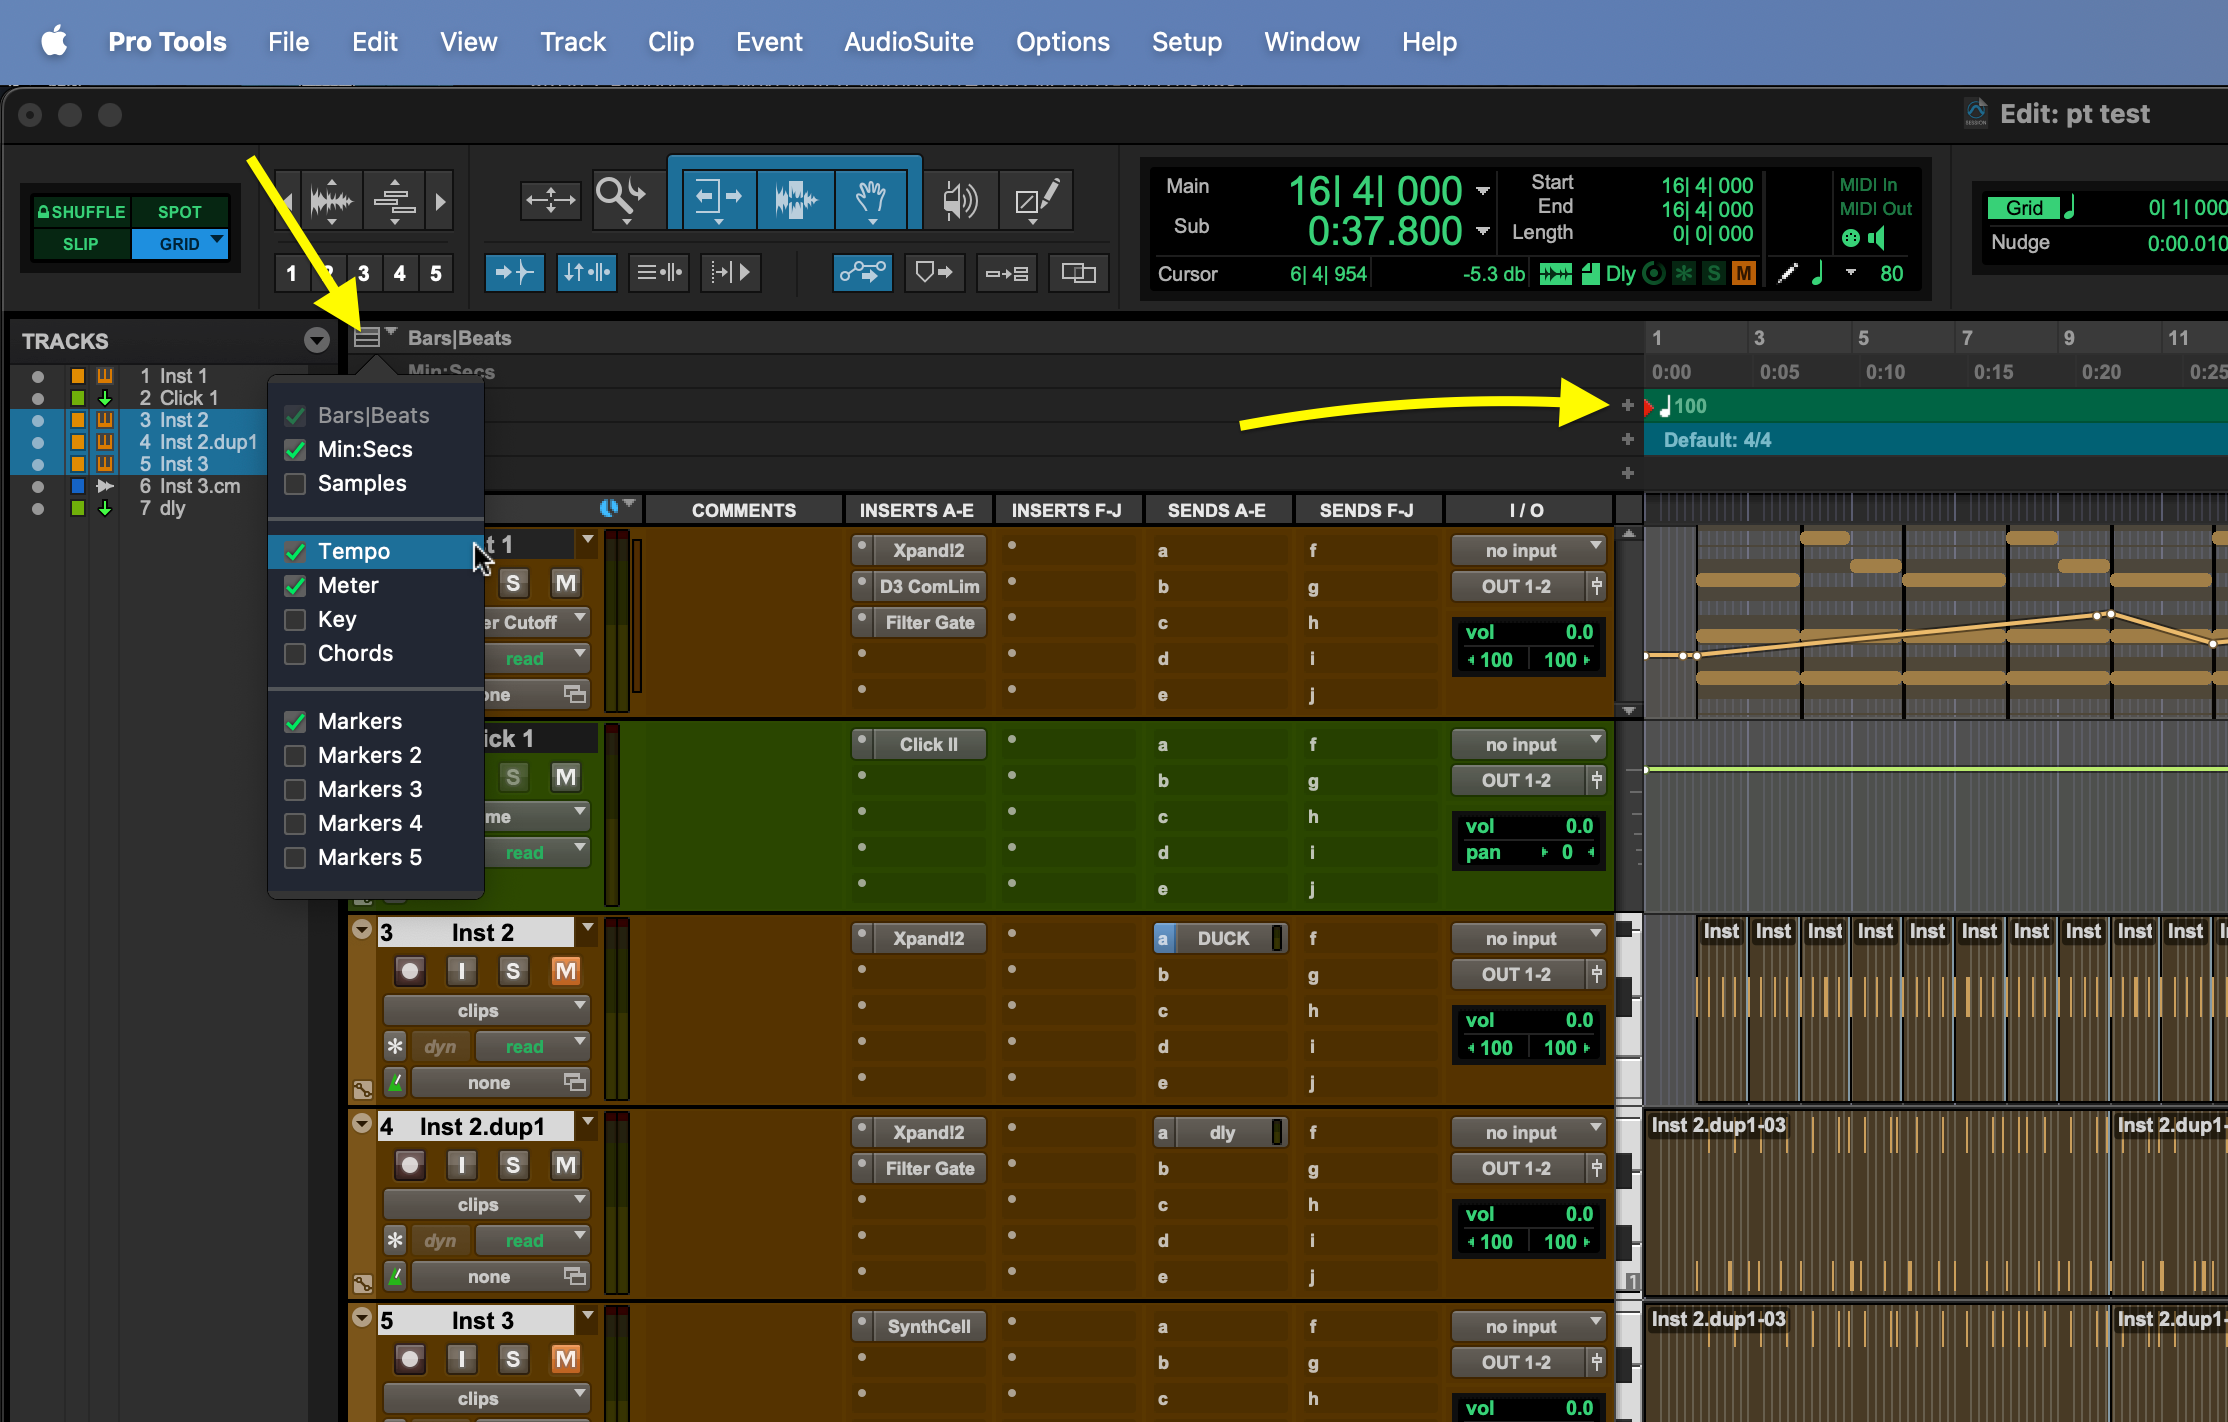Click the Inst 1 volume value field
Image resolution: width=2228 pixels, height=1422 pixels.
[1579, 632]
